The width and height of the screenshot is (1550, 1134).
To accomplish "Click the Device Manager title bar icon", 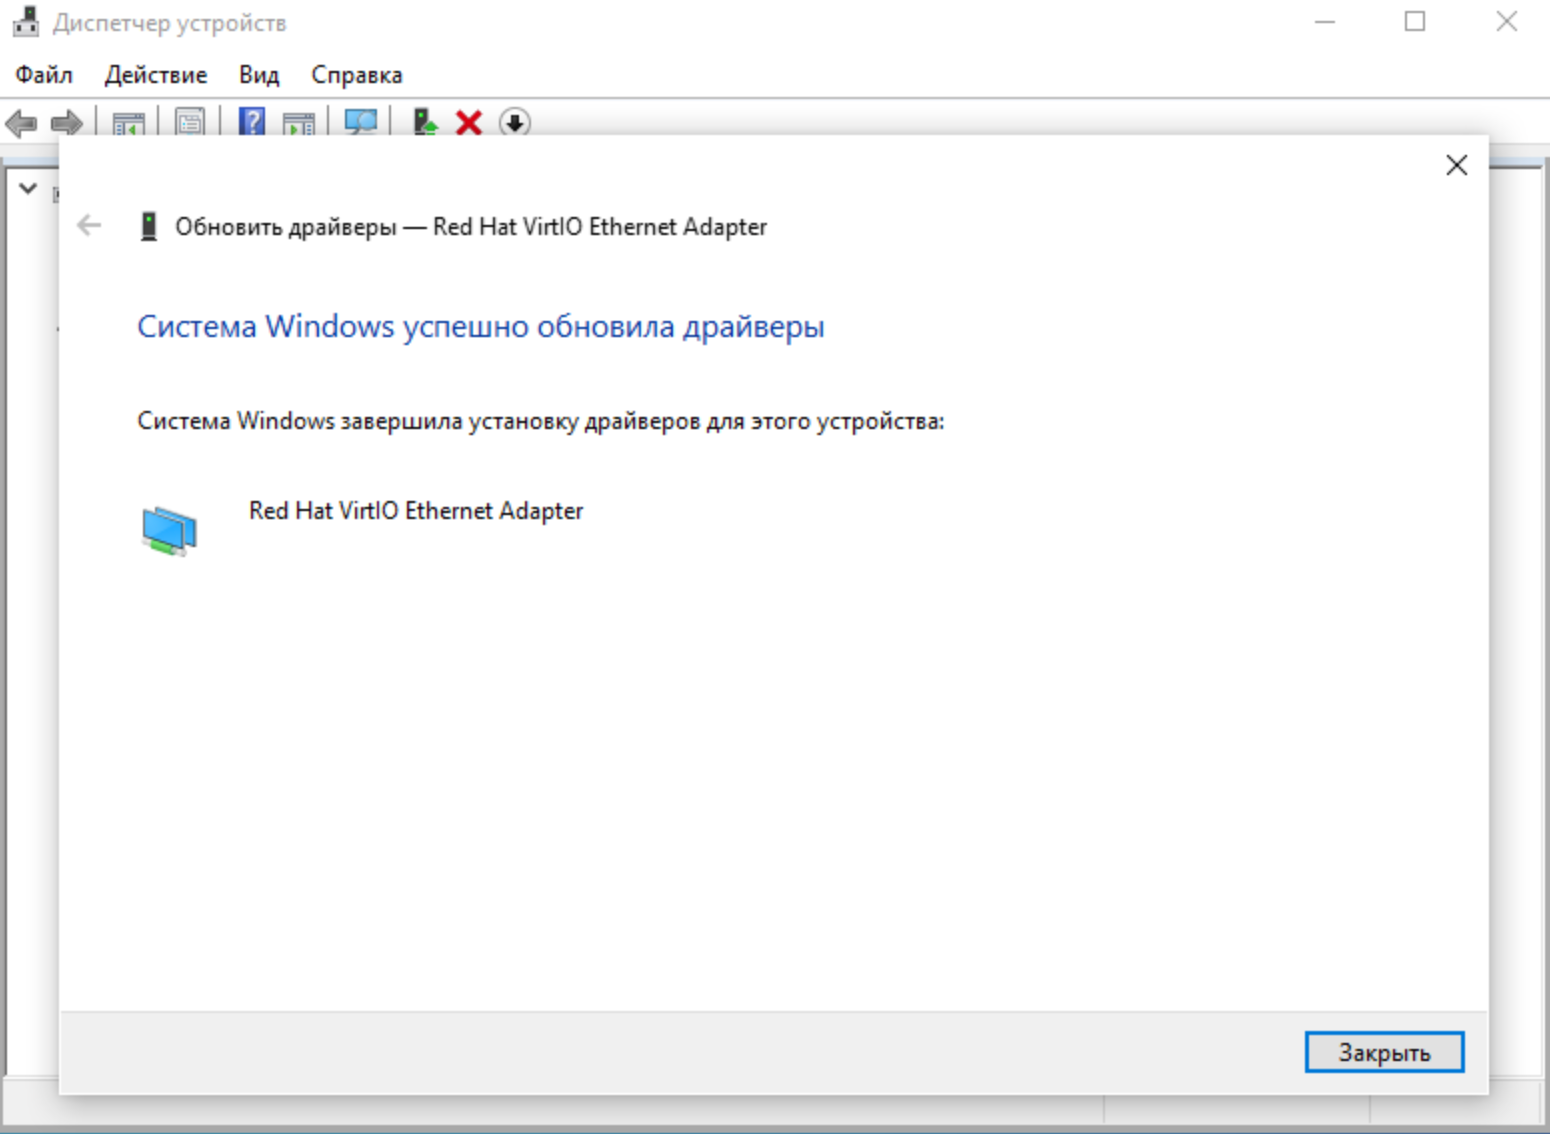I will 26,22.
